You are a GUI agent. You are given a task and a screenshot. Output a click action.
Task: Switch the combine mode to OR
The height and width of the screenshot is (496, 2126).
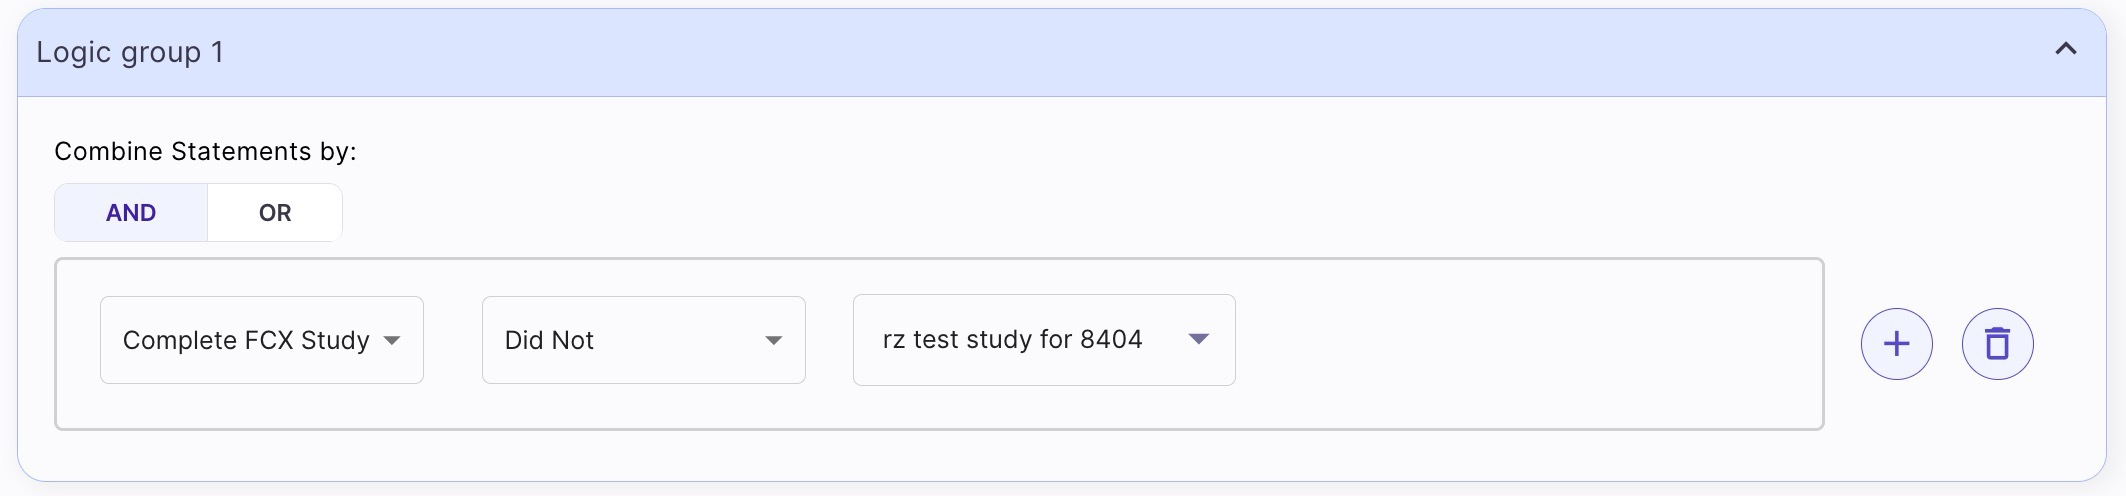[x=275, y=212]
